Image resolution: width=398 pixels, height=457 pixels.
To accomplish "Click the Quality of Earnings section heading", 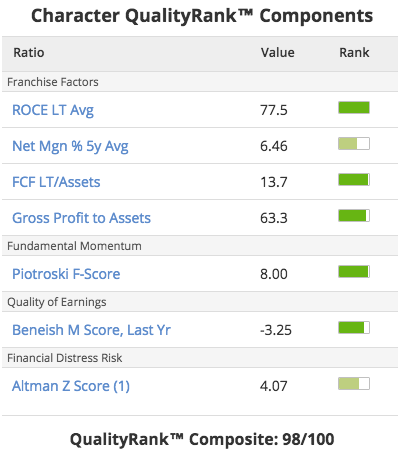I will coord(57,302).
